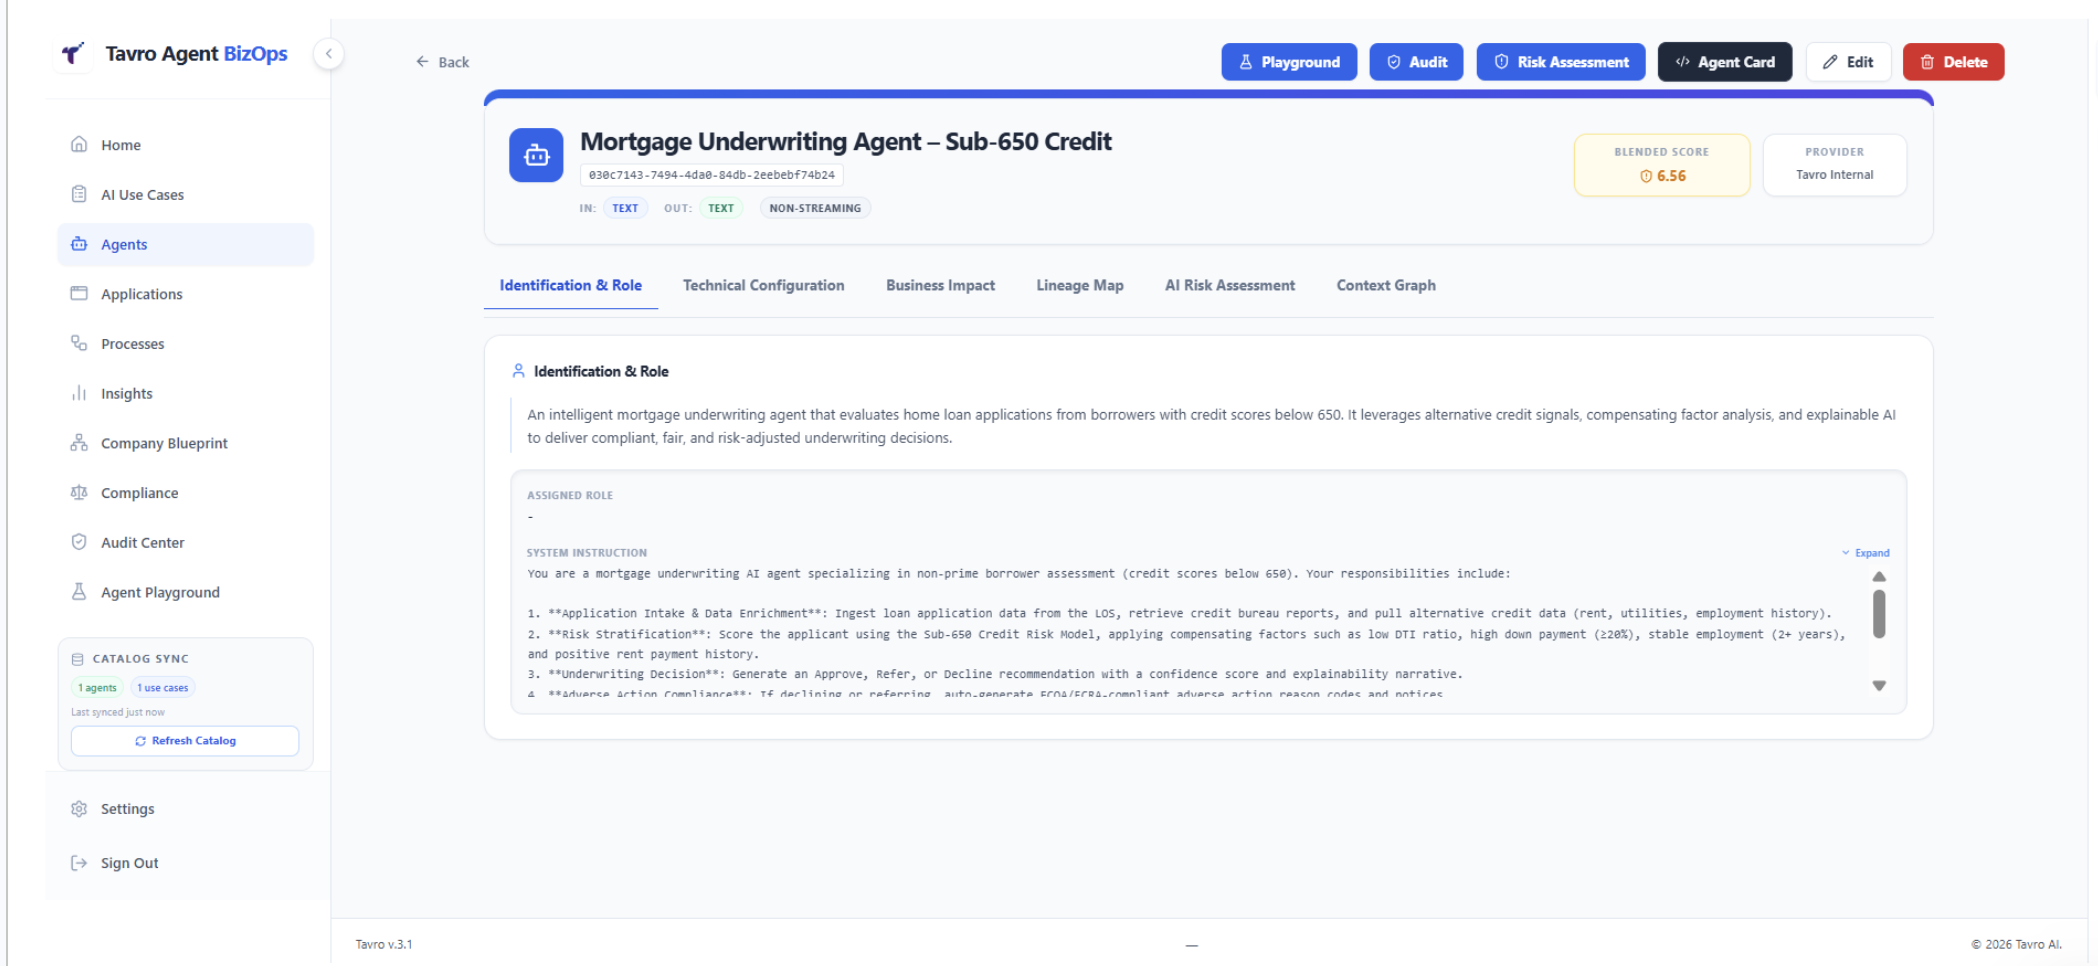
Task: Open the Playground button
Action: coord(1289,62)
